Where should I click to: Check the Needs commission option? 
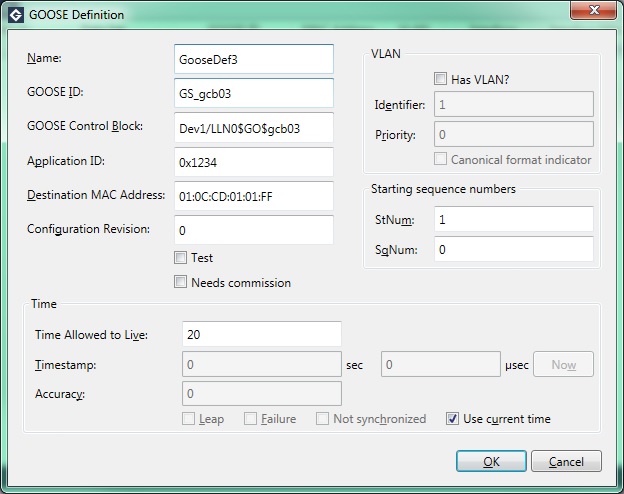pos(180,282)
